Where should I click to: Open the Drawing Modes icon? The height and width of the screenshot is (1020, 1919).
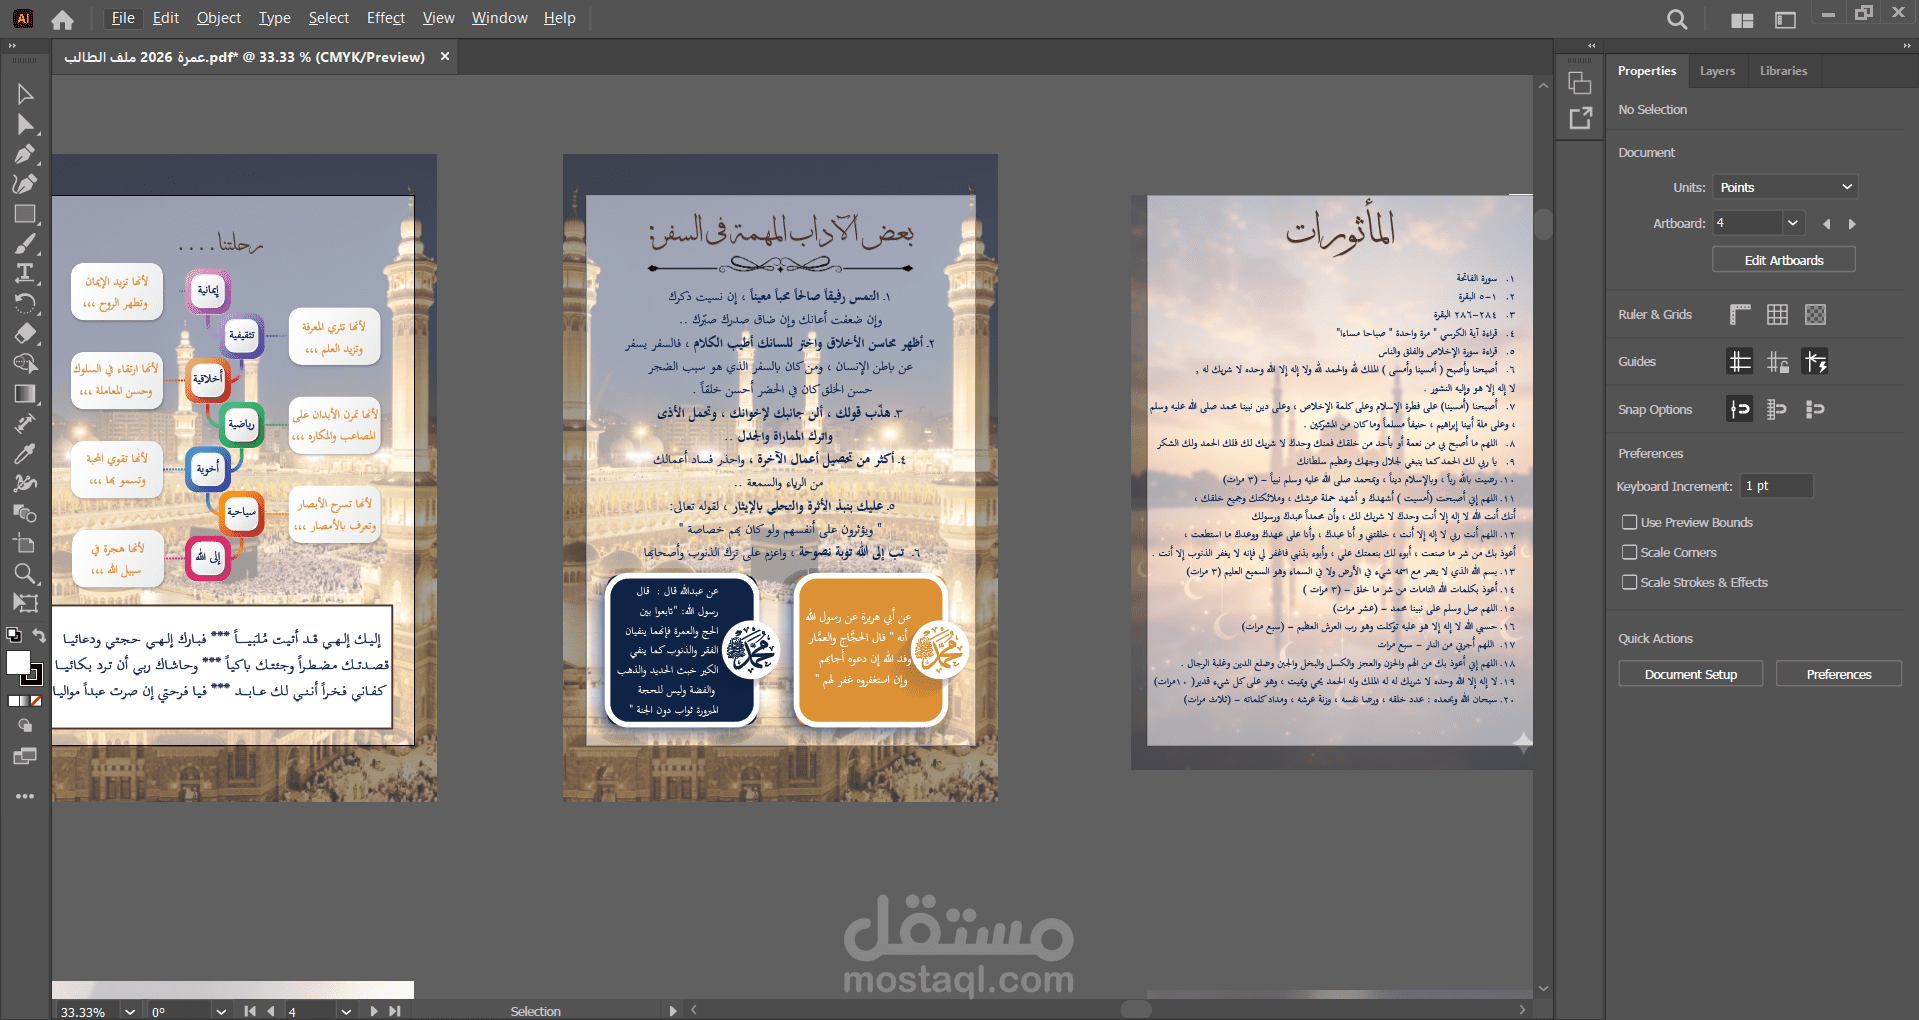pos(25,726)
